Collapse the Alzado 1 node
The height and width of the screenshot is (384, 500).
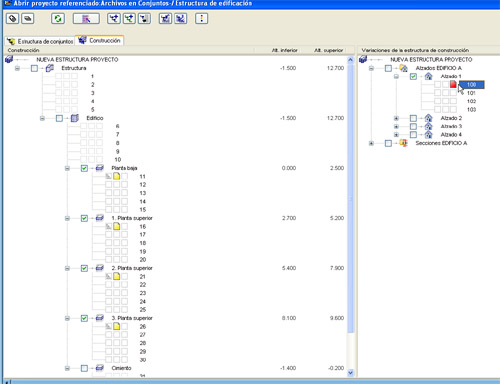396,77
